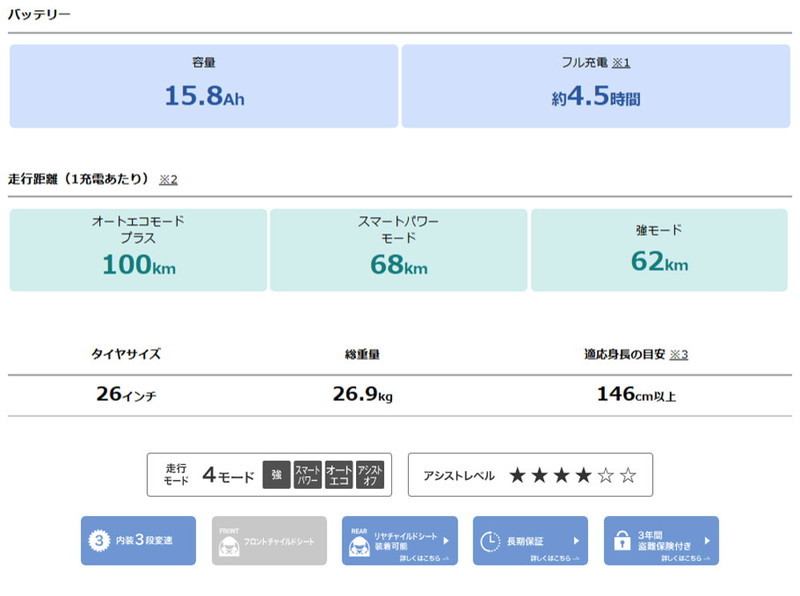Click the スマートパワーモード 68km panel
Image resolution: width=800 pixels, height=596 pixels.
coord(398,250)
